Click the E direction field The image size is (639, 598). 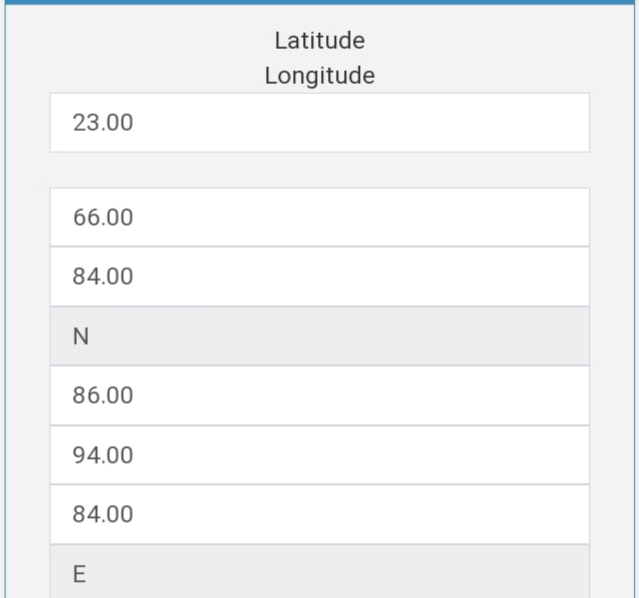tap(319, 573)
